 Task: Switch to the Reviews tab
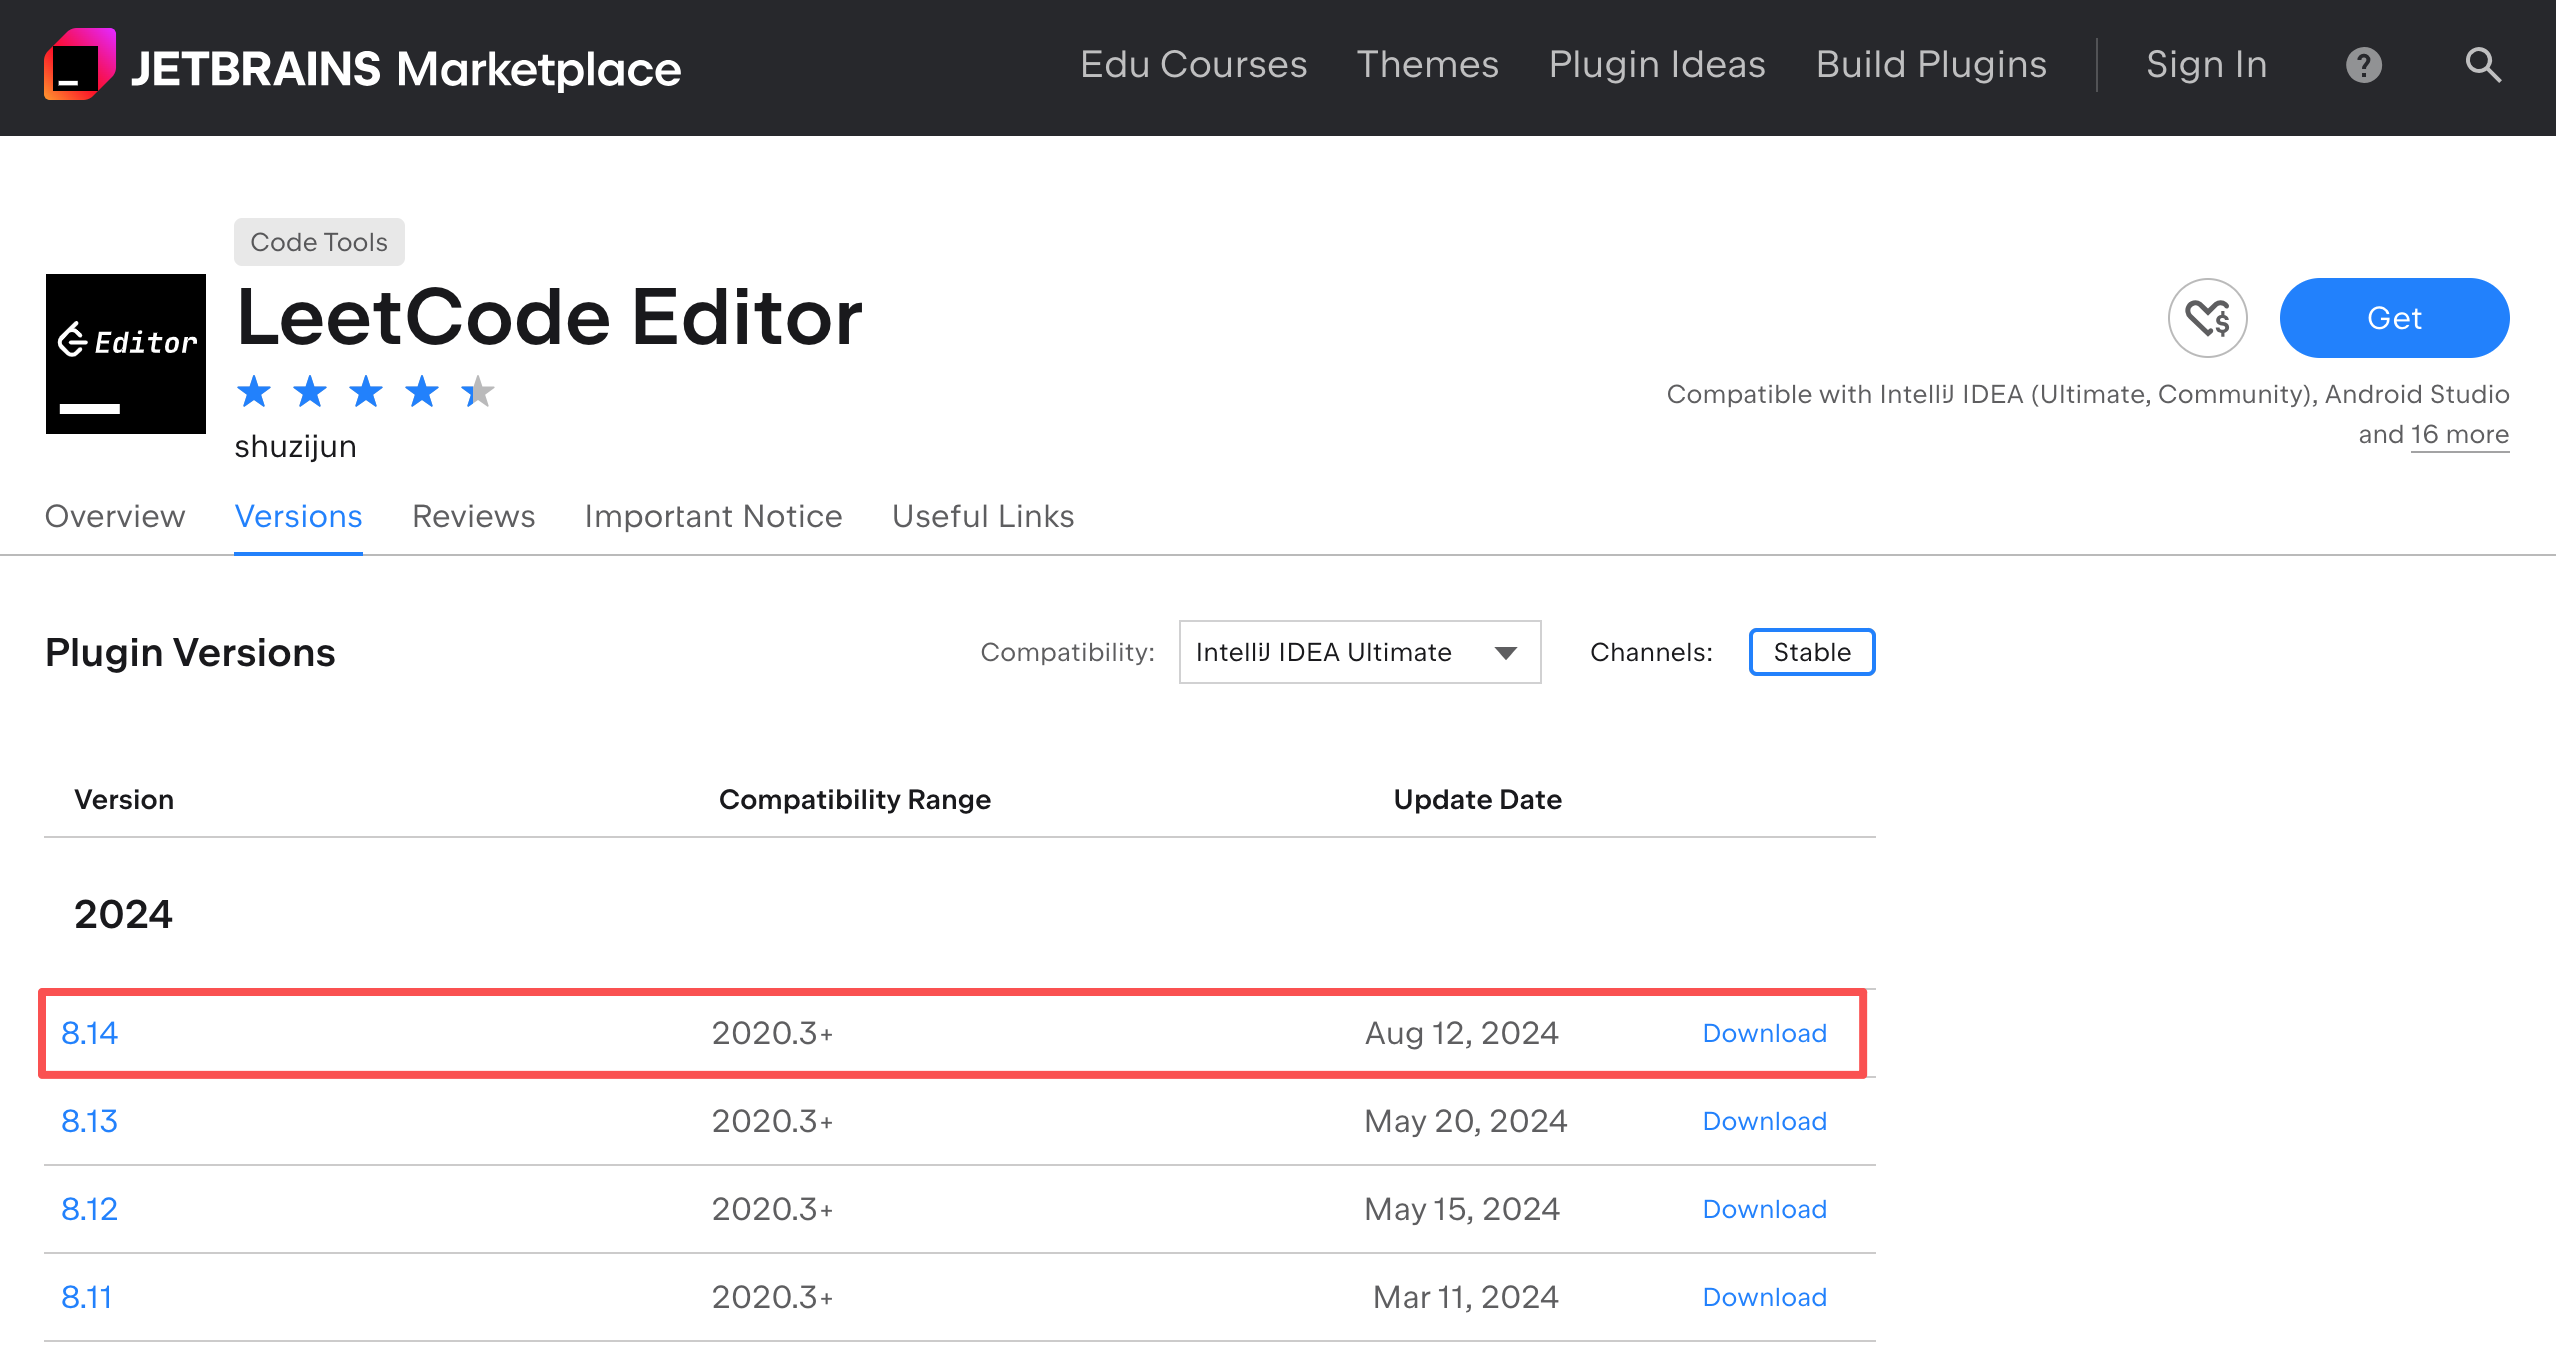point(473,516)
